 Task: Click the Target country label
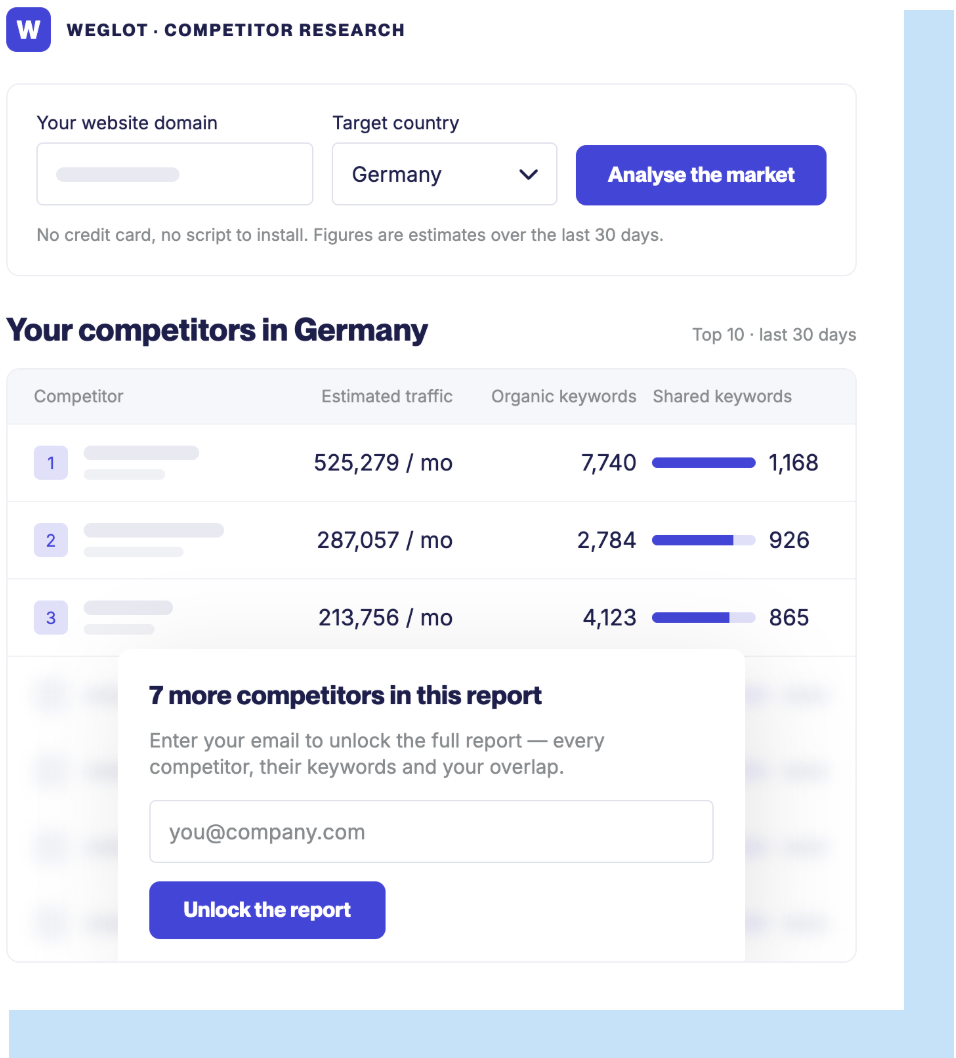click(x=395, y=123)
